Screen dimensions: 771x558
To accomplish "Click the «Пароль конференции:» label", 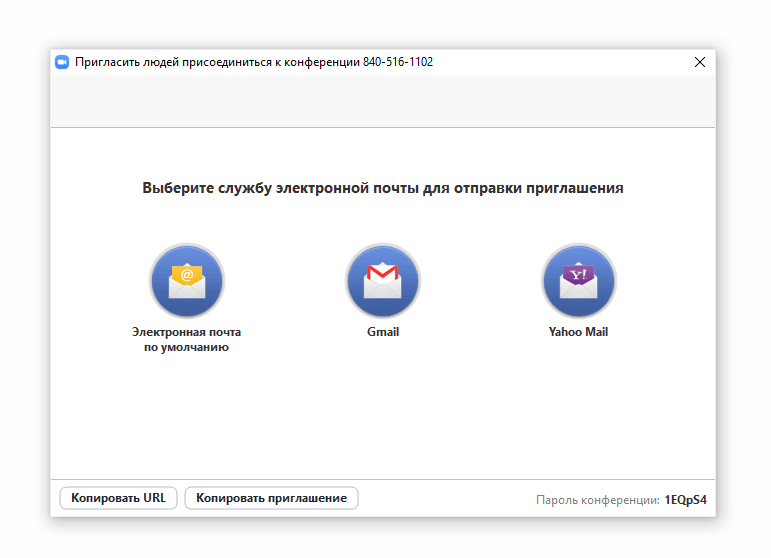I will click(x=598, y=500).
